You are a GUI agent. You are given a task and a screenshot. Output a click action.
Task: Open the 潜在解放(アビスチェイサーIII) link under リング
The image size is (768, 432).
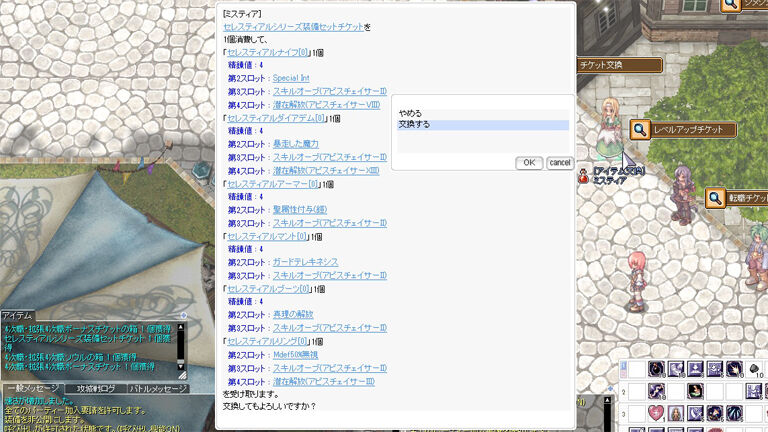pyautogui.click(x=324, y=382)
